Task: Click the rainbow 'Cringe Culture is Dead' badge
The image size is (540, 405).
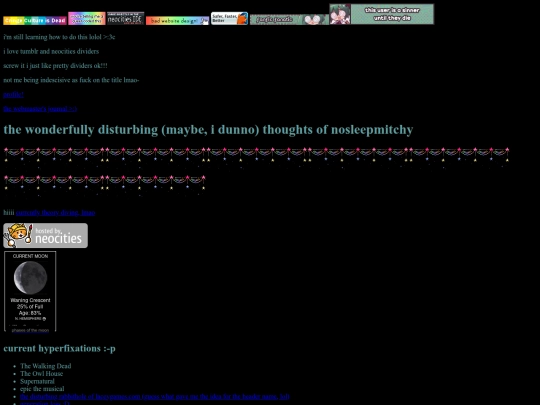Action: [35, 21]
